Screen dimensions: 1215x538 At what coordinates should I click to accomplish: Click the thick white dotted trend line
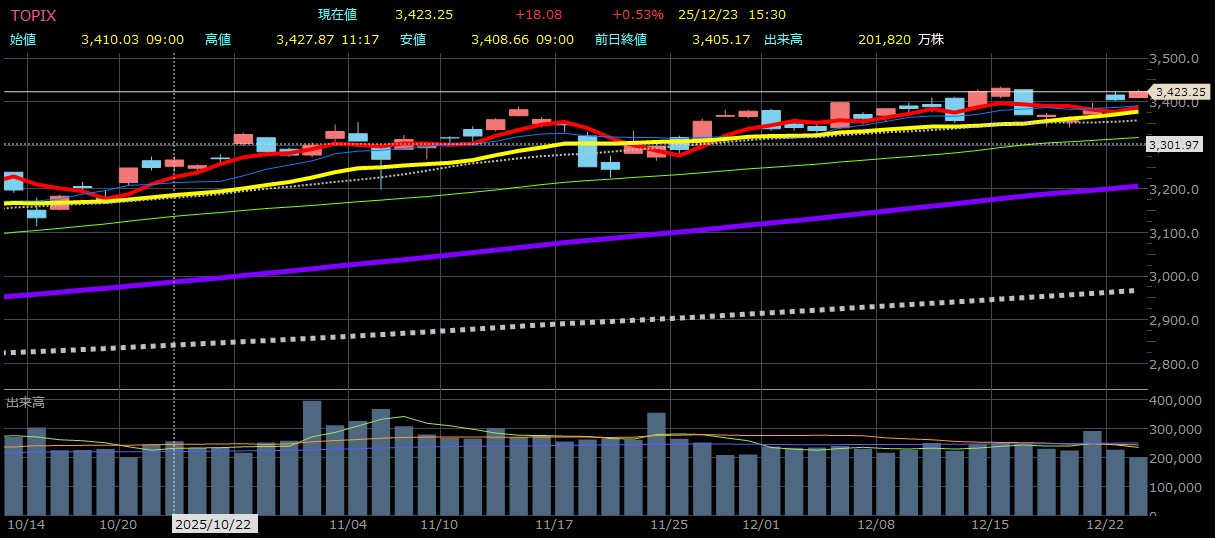[600, 321]
